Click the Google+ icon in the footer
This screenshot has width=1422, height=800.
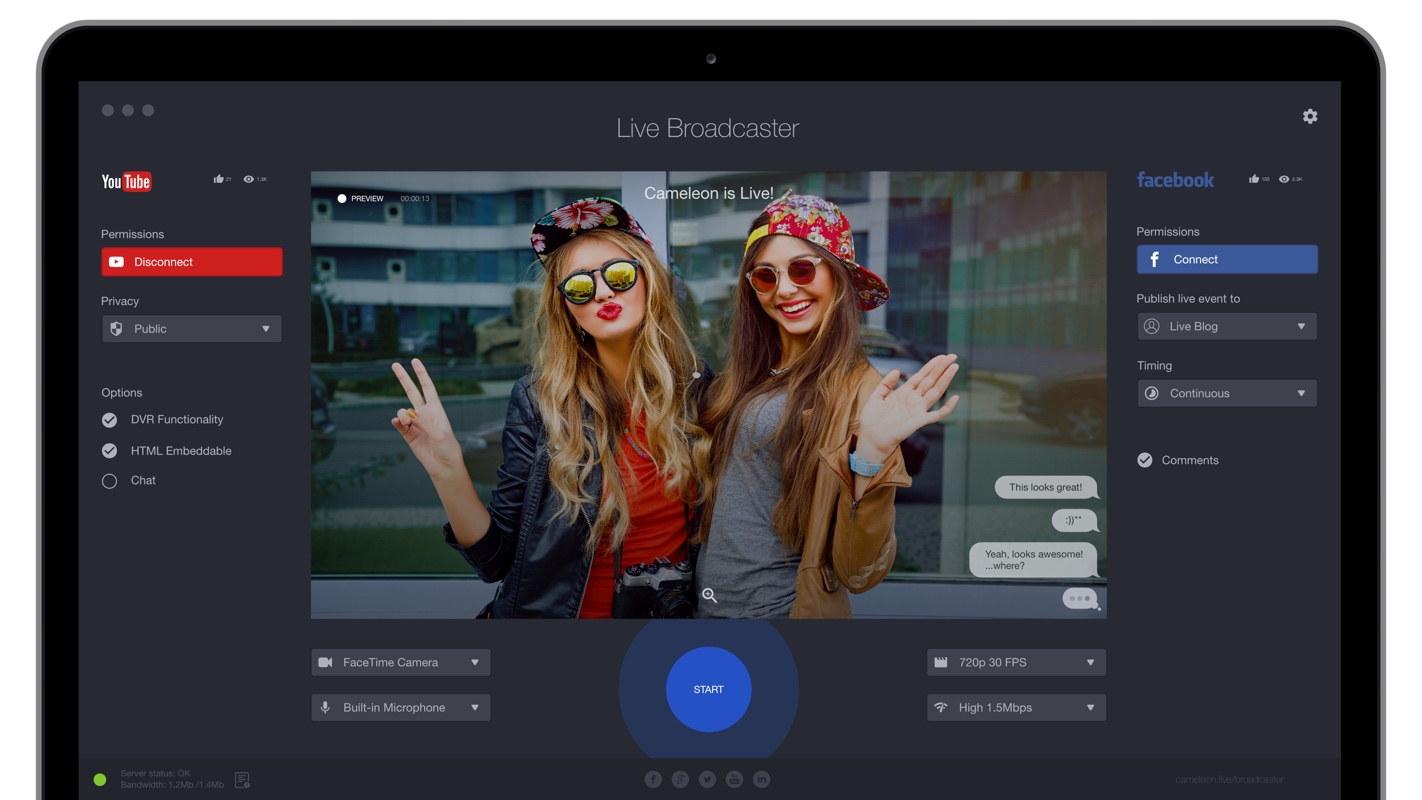[x=680, y=778]
